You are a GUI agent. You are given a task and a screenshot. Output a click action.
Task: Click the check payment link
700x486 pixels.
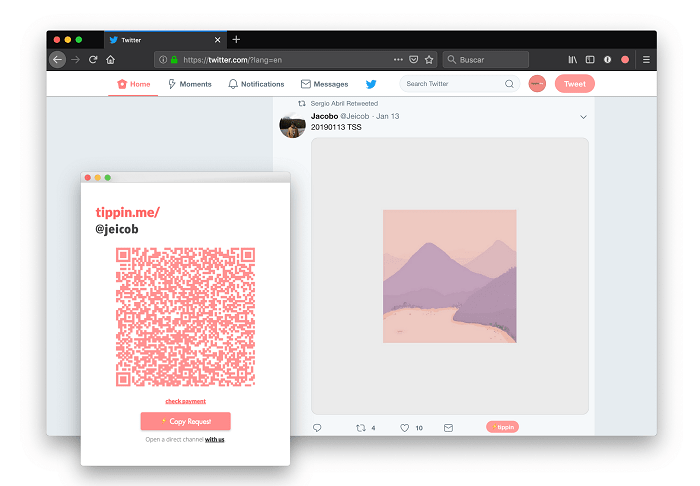[185, 401]
